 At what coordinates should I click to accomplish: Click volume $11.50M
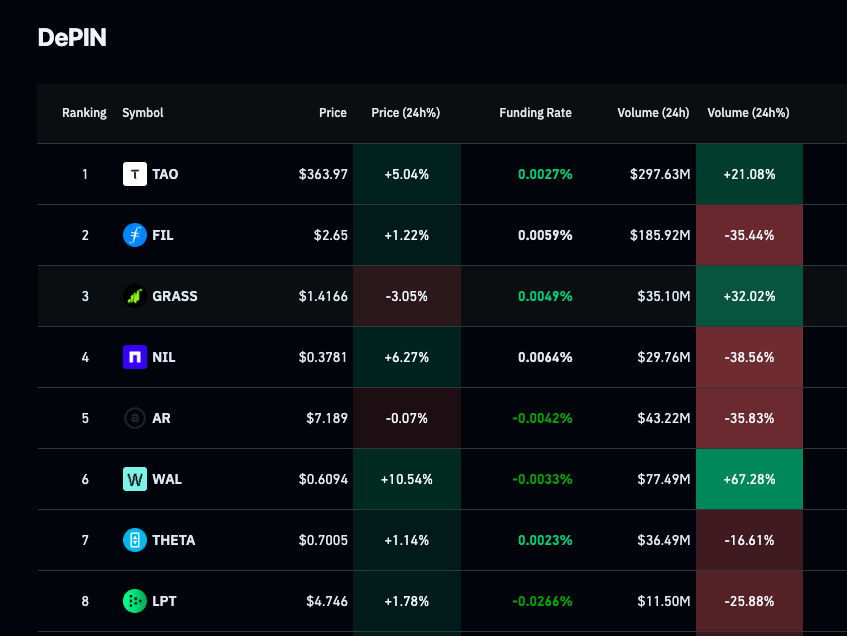pyautogui.click(x=664, y=601)
